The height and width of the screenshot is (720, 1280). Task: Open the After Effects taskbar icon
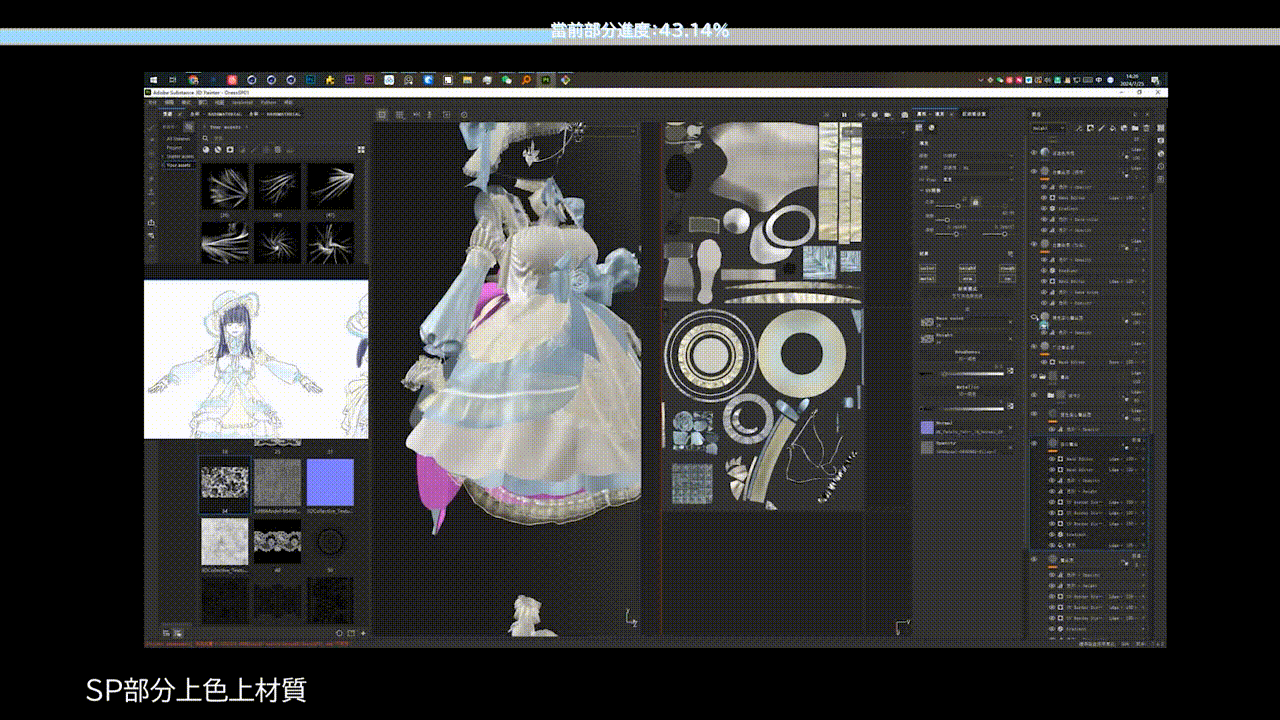(350, 80)
